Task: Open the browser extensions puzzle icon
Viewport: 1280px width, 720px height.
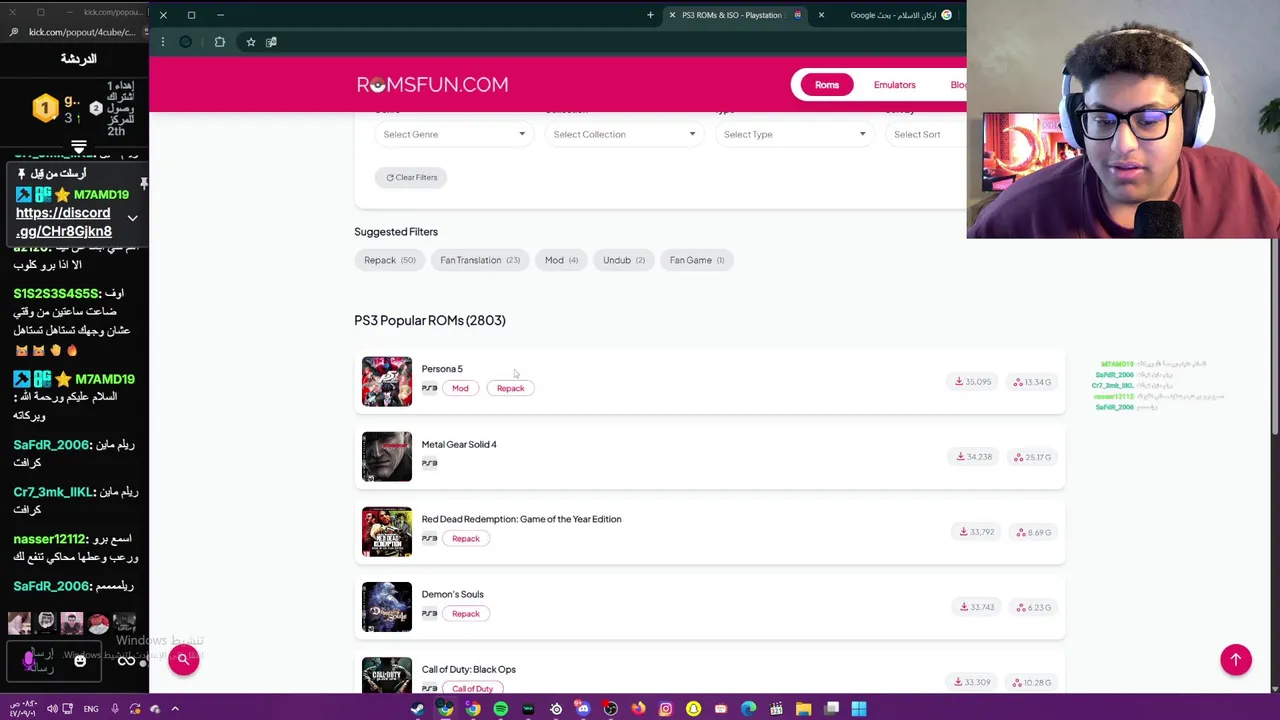Action: (219, 42)
